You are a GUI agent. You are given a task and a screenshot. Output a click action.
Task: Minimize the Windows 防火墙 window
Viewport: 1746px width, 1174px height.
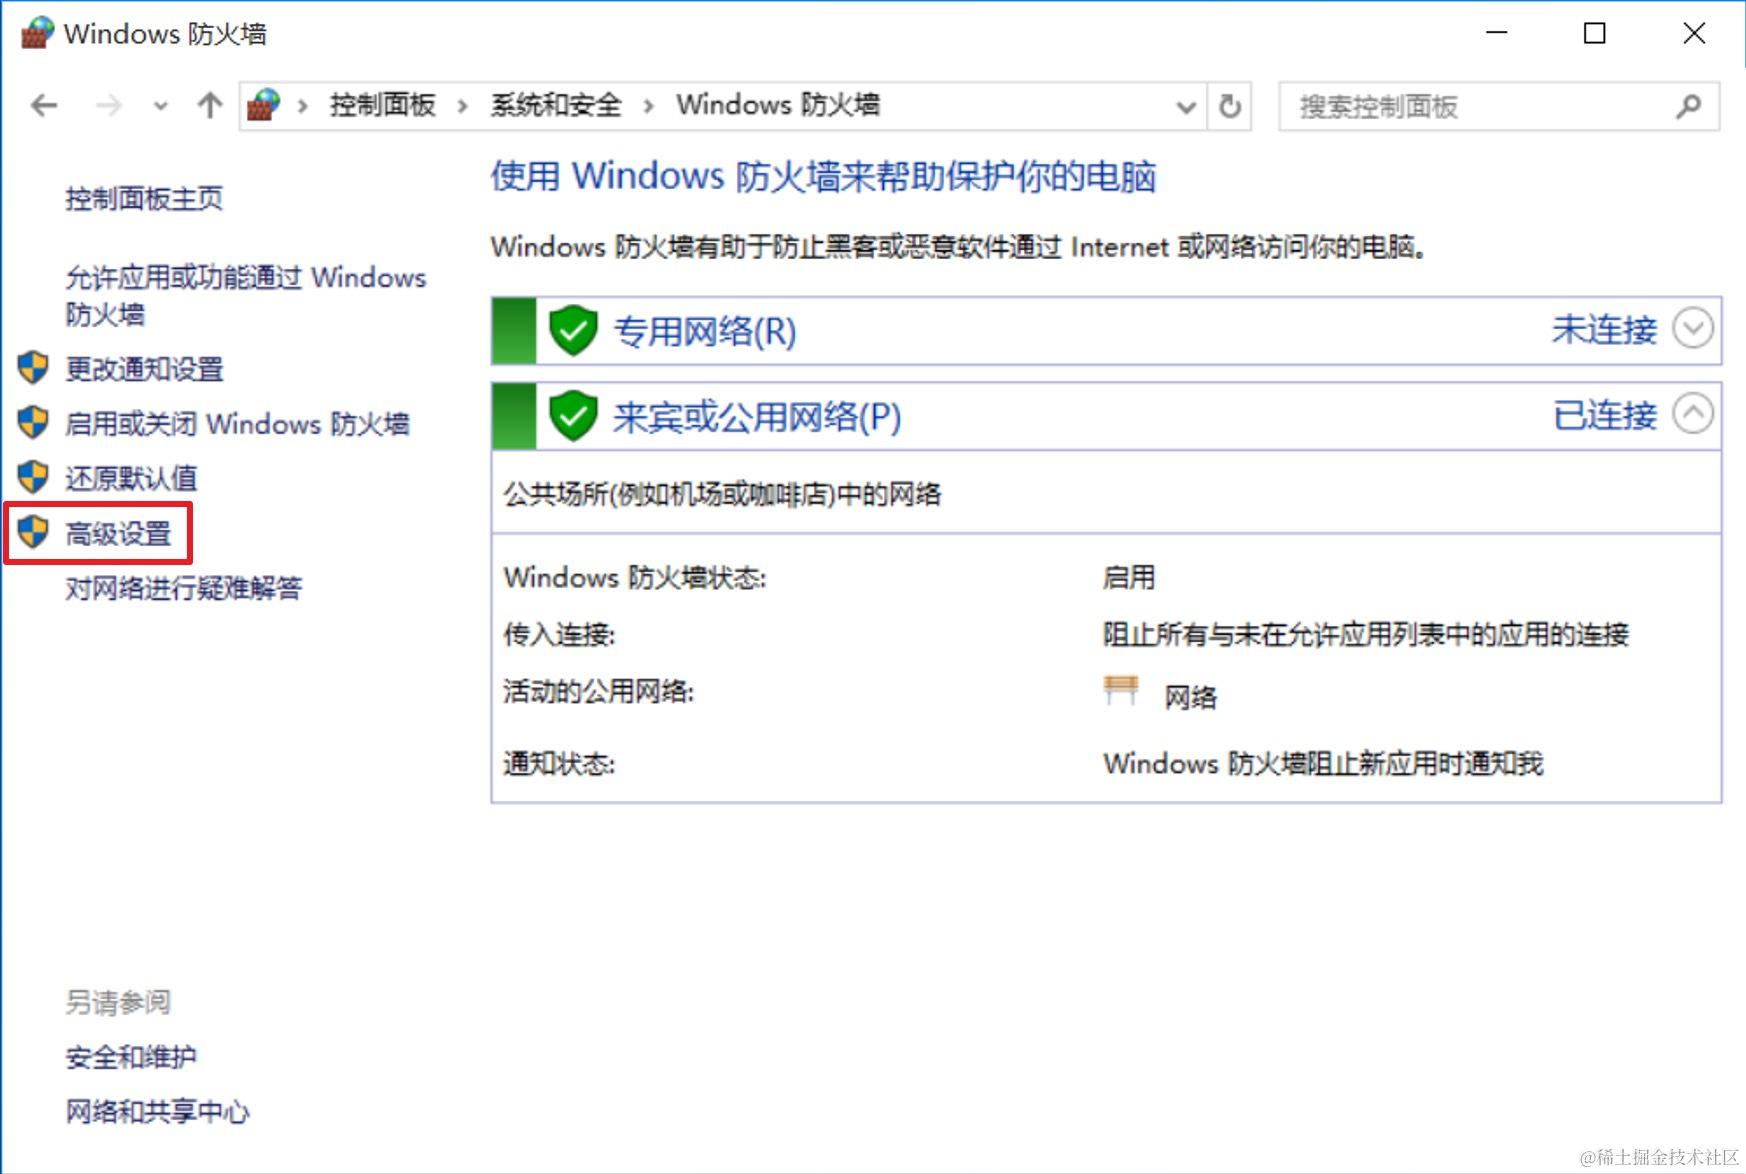(x=1497, y=33)
